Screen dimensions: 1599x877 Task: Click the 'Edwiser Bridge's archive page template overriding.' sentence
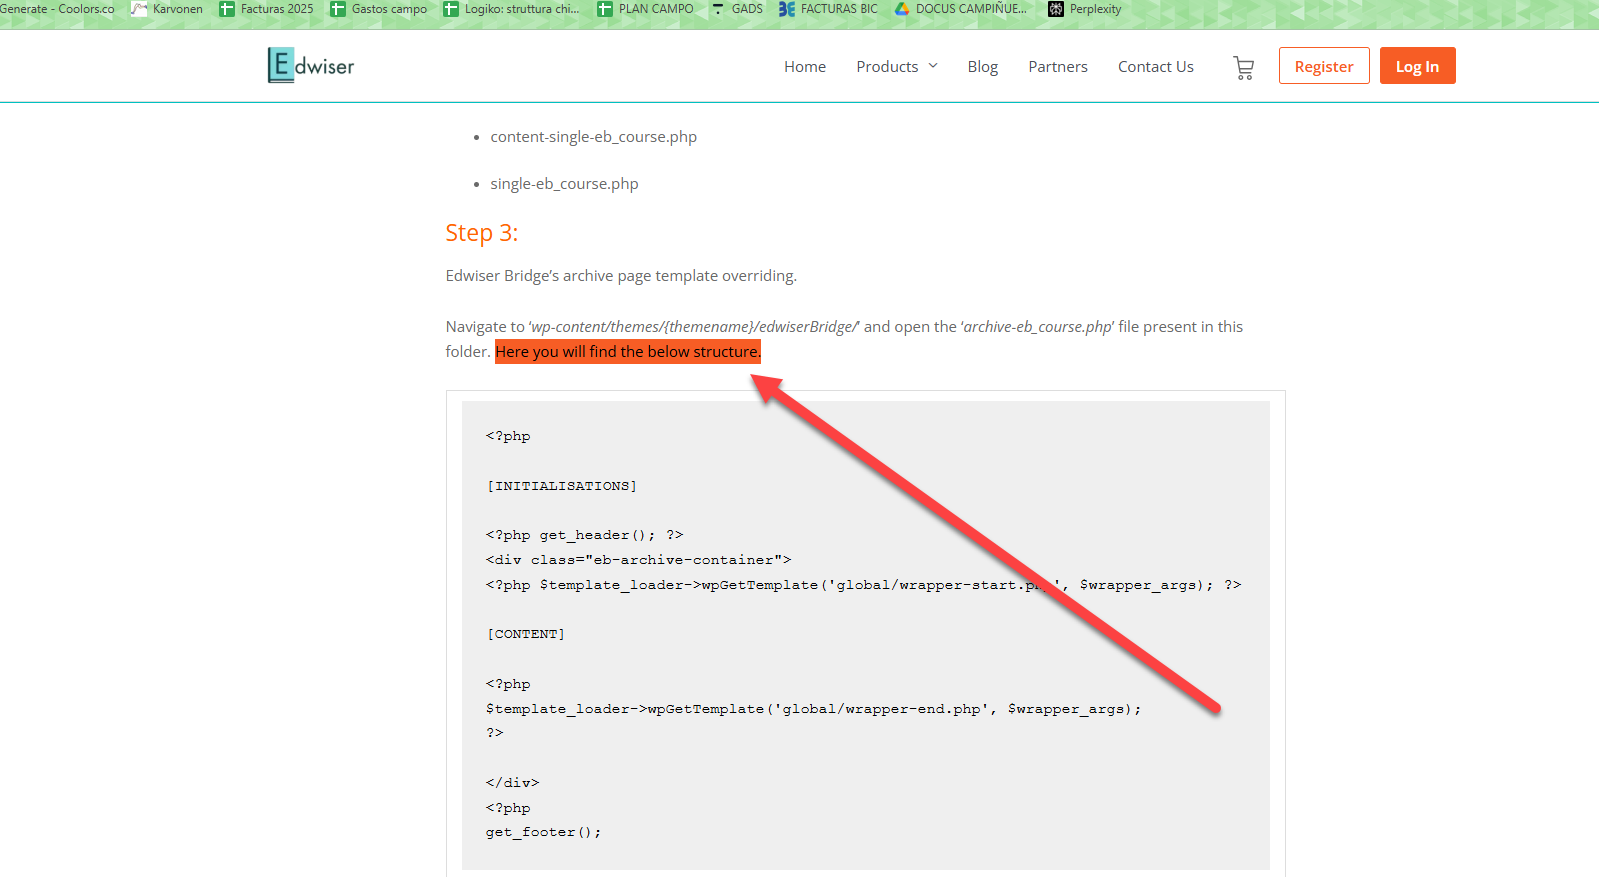tap(621, 276)
